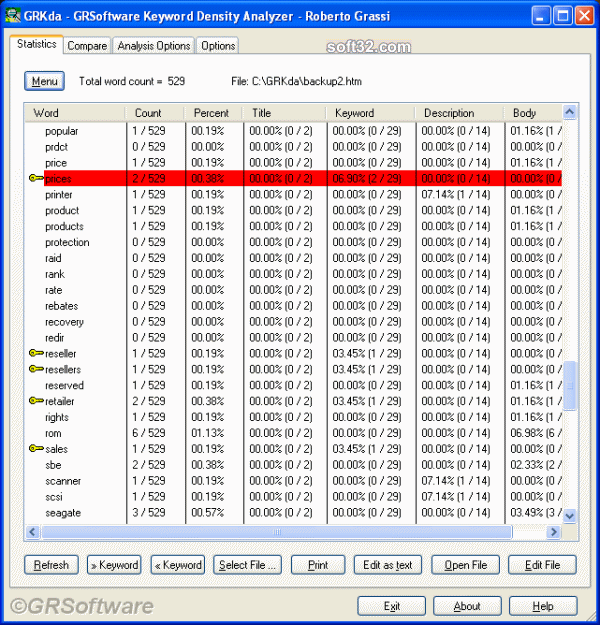Click Select File ... button
The width and height of the screenshot is (600, 625).
coord(247,565)
